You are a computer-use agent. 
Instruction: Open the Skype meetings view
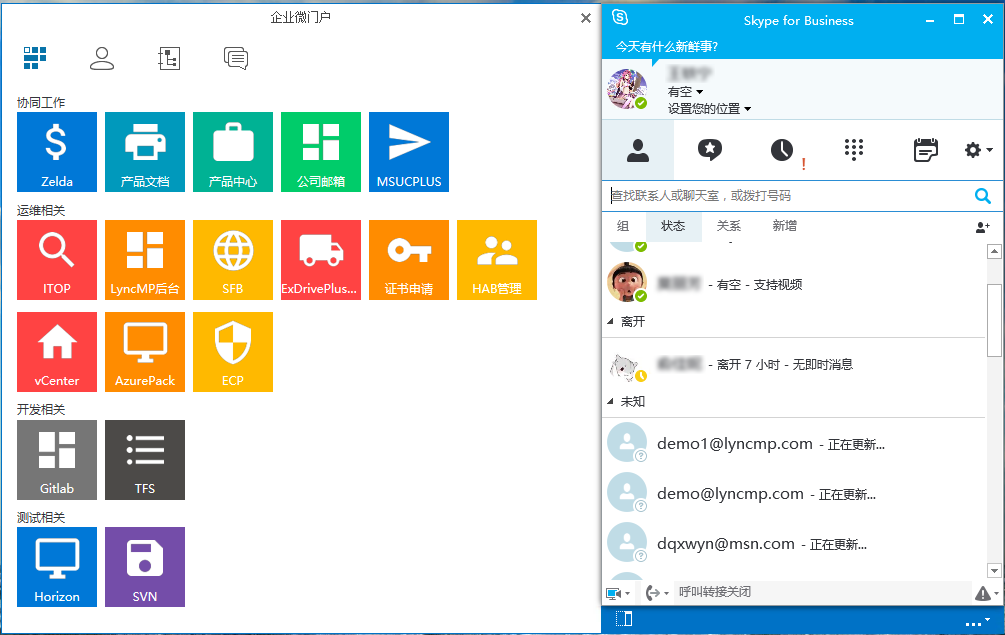926,150
